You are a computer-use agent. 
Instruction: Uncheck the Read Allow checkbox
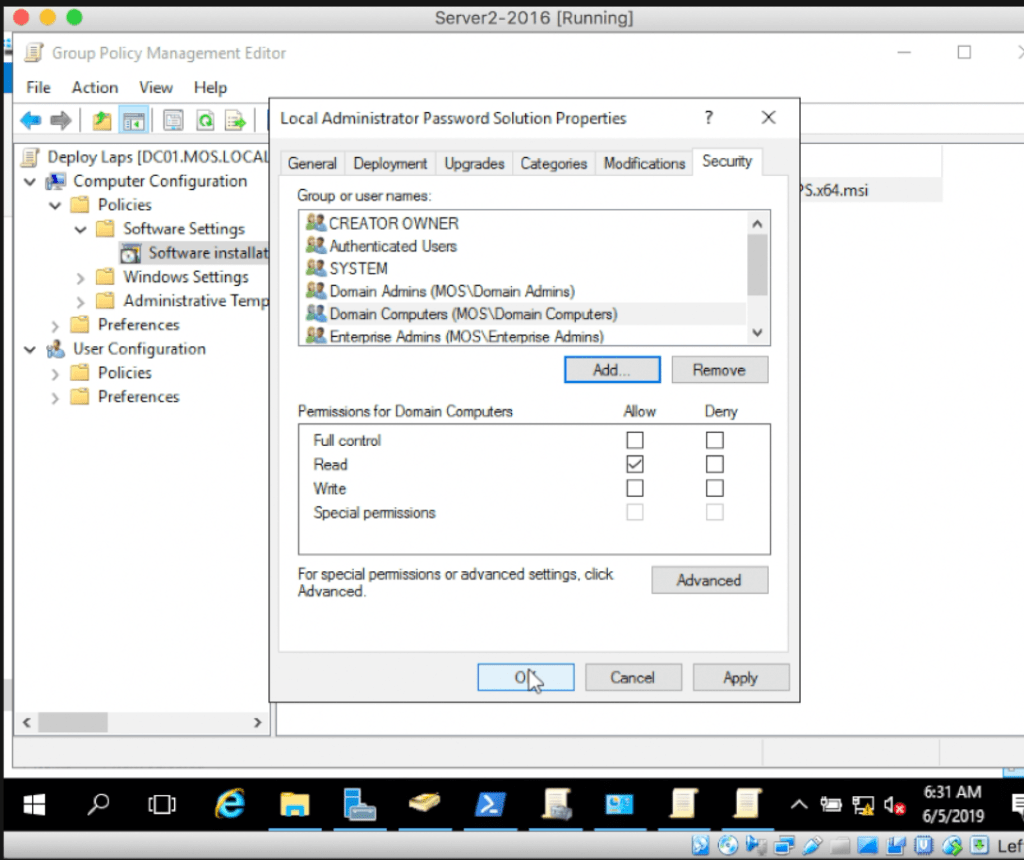tap(635, 464)
